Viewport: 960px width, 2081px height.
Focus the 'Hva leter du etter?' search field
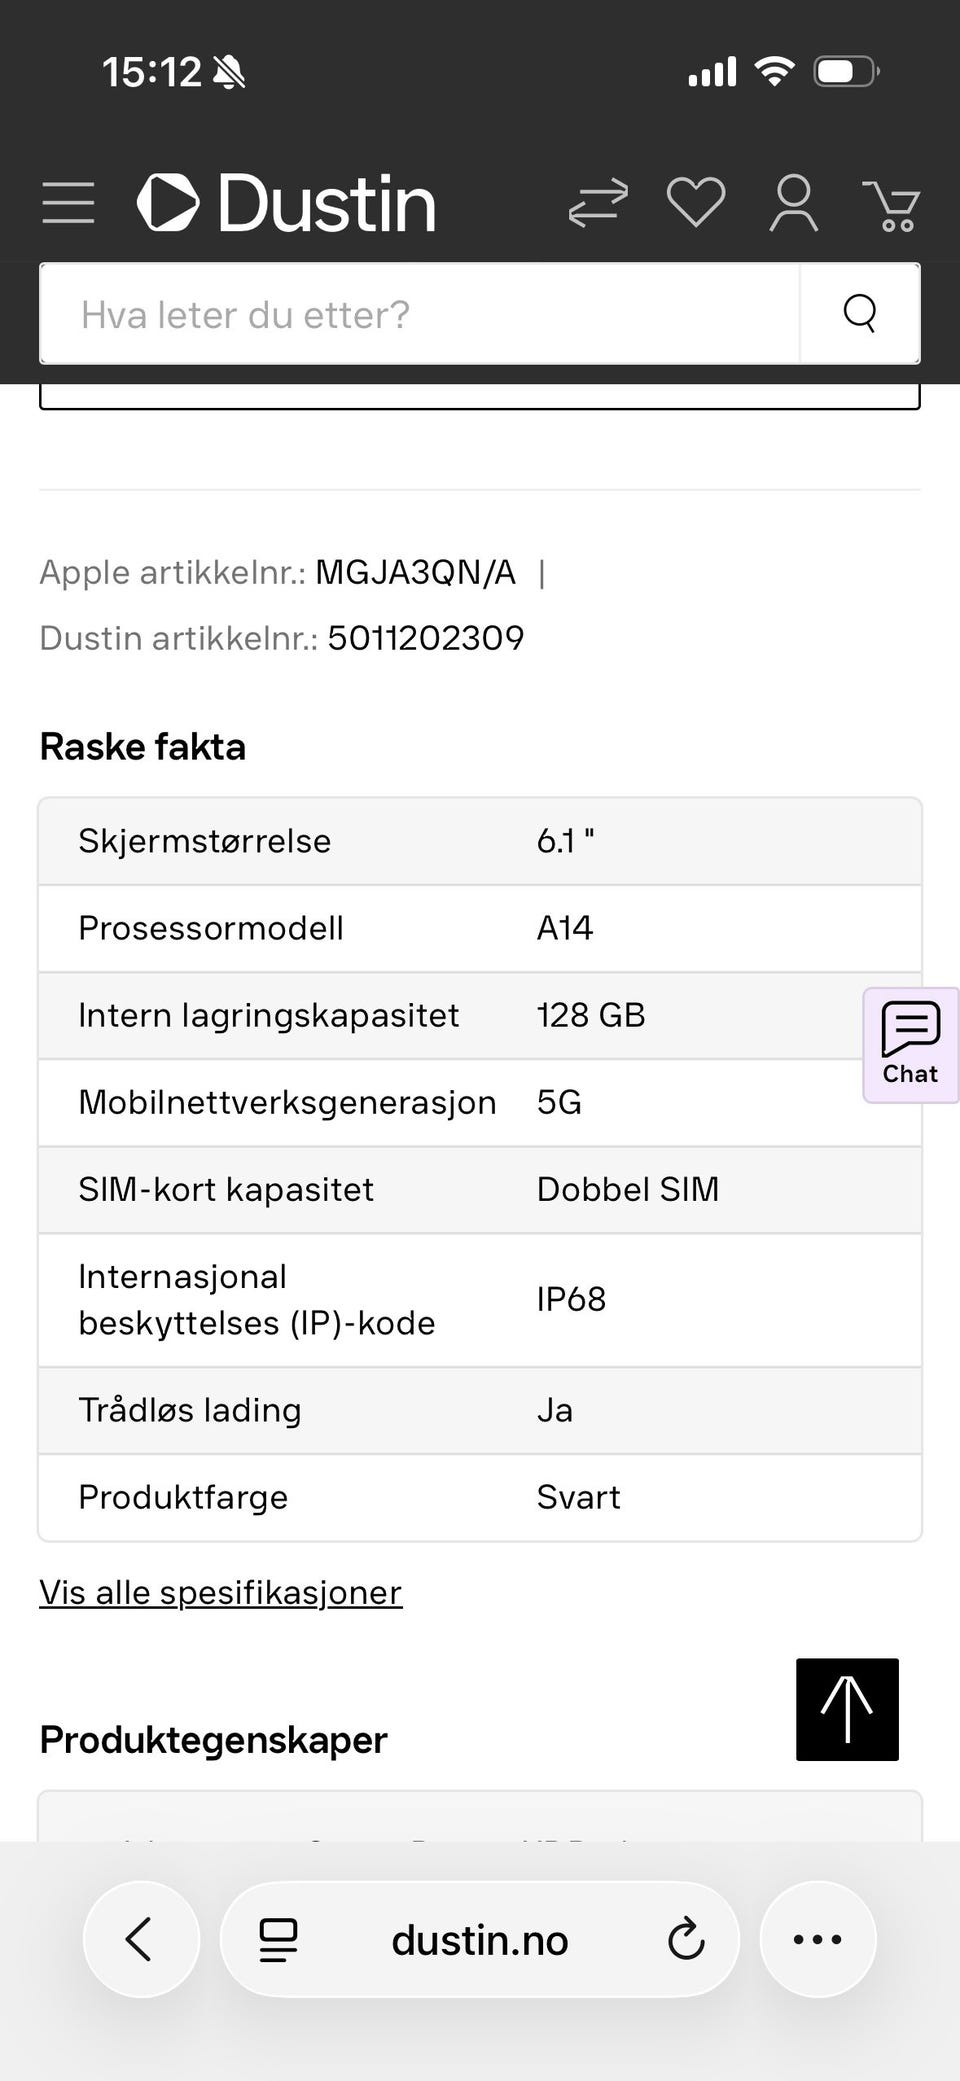[420, 313]
